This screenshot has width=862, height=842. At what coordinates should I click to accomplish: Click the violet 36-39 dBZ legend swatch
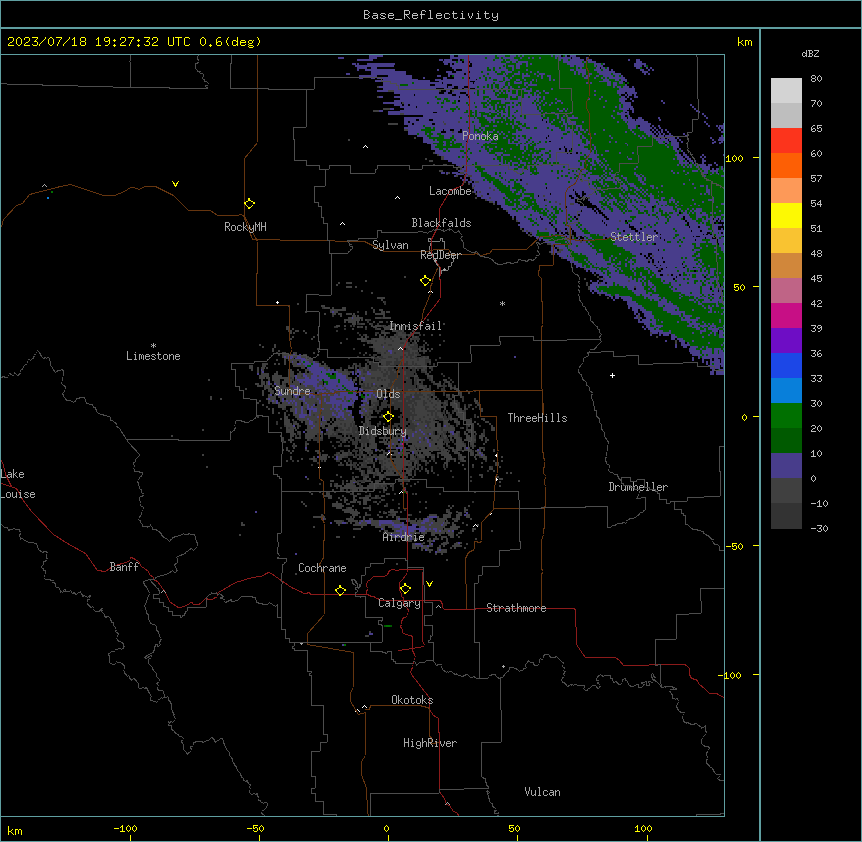pyautogui.click(x=786, y=341)
